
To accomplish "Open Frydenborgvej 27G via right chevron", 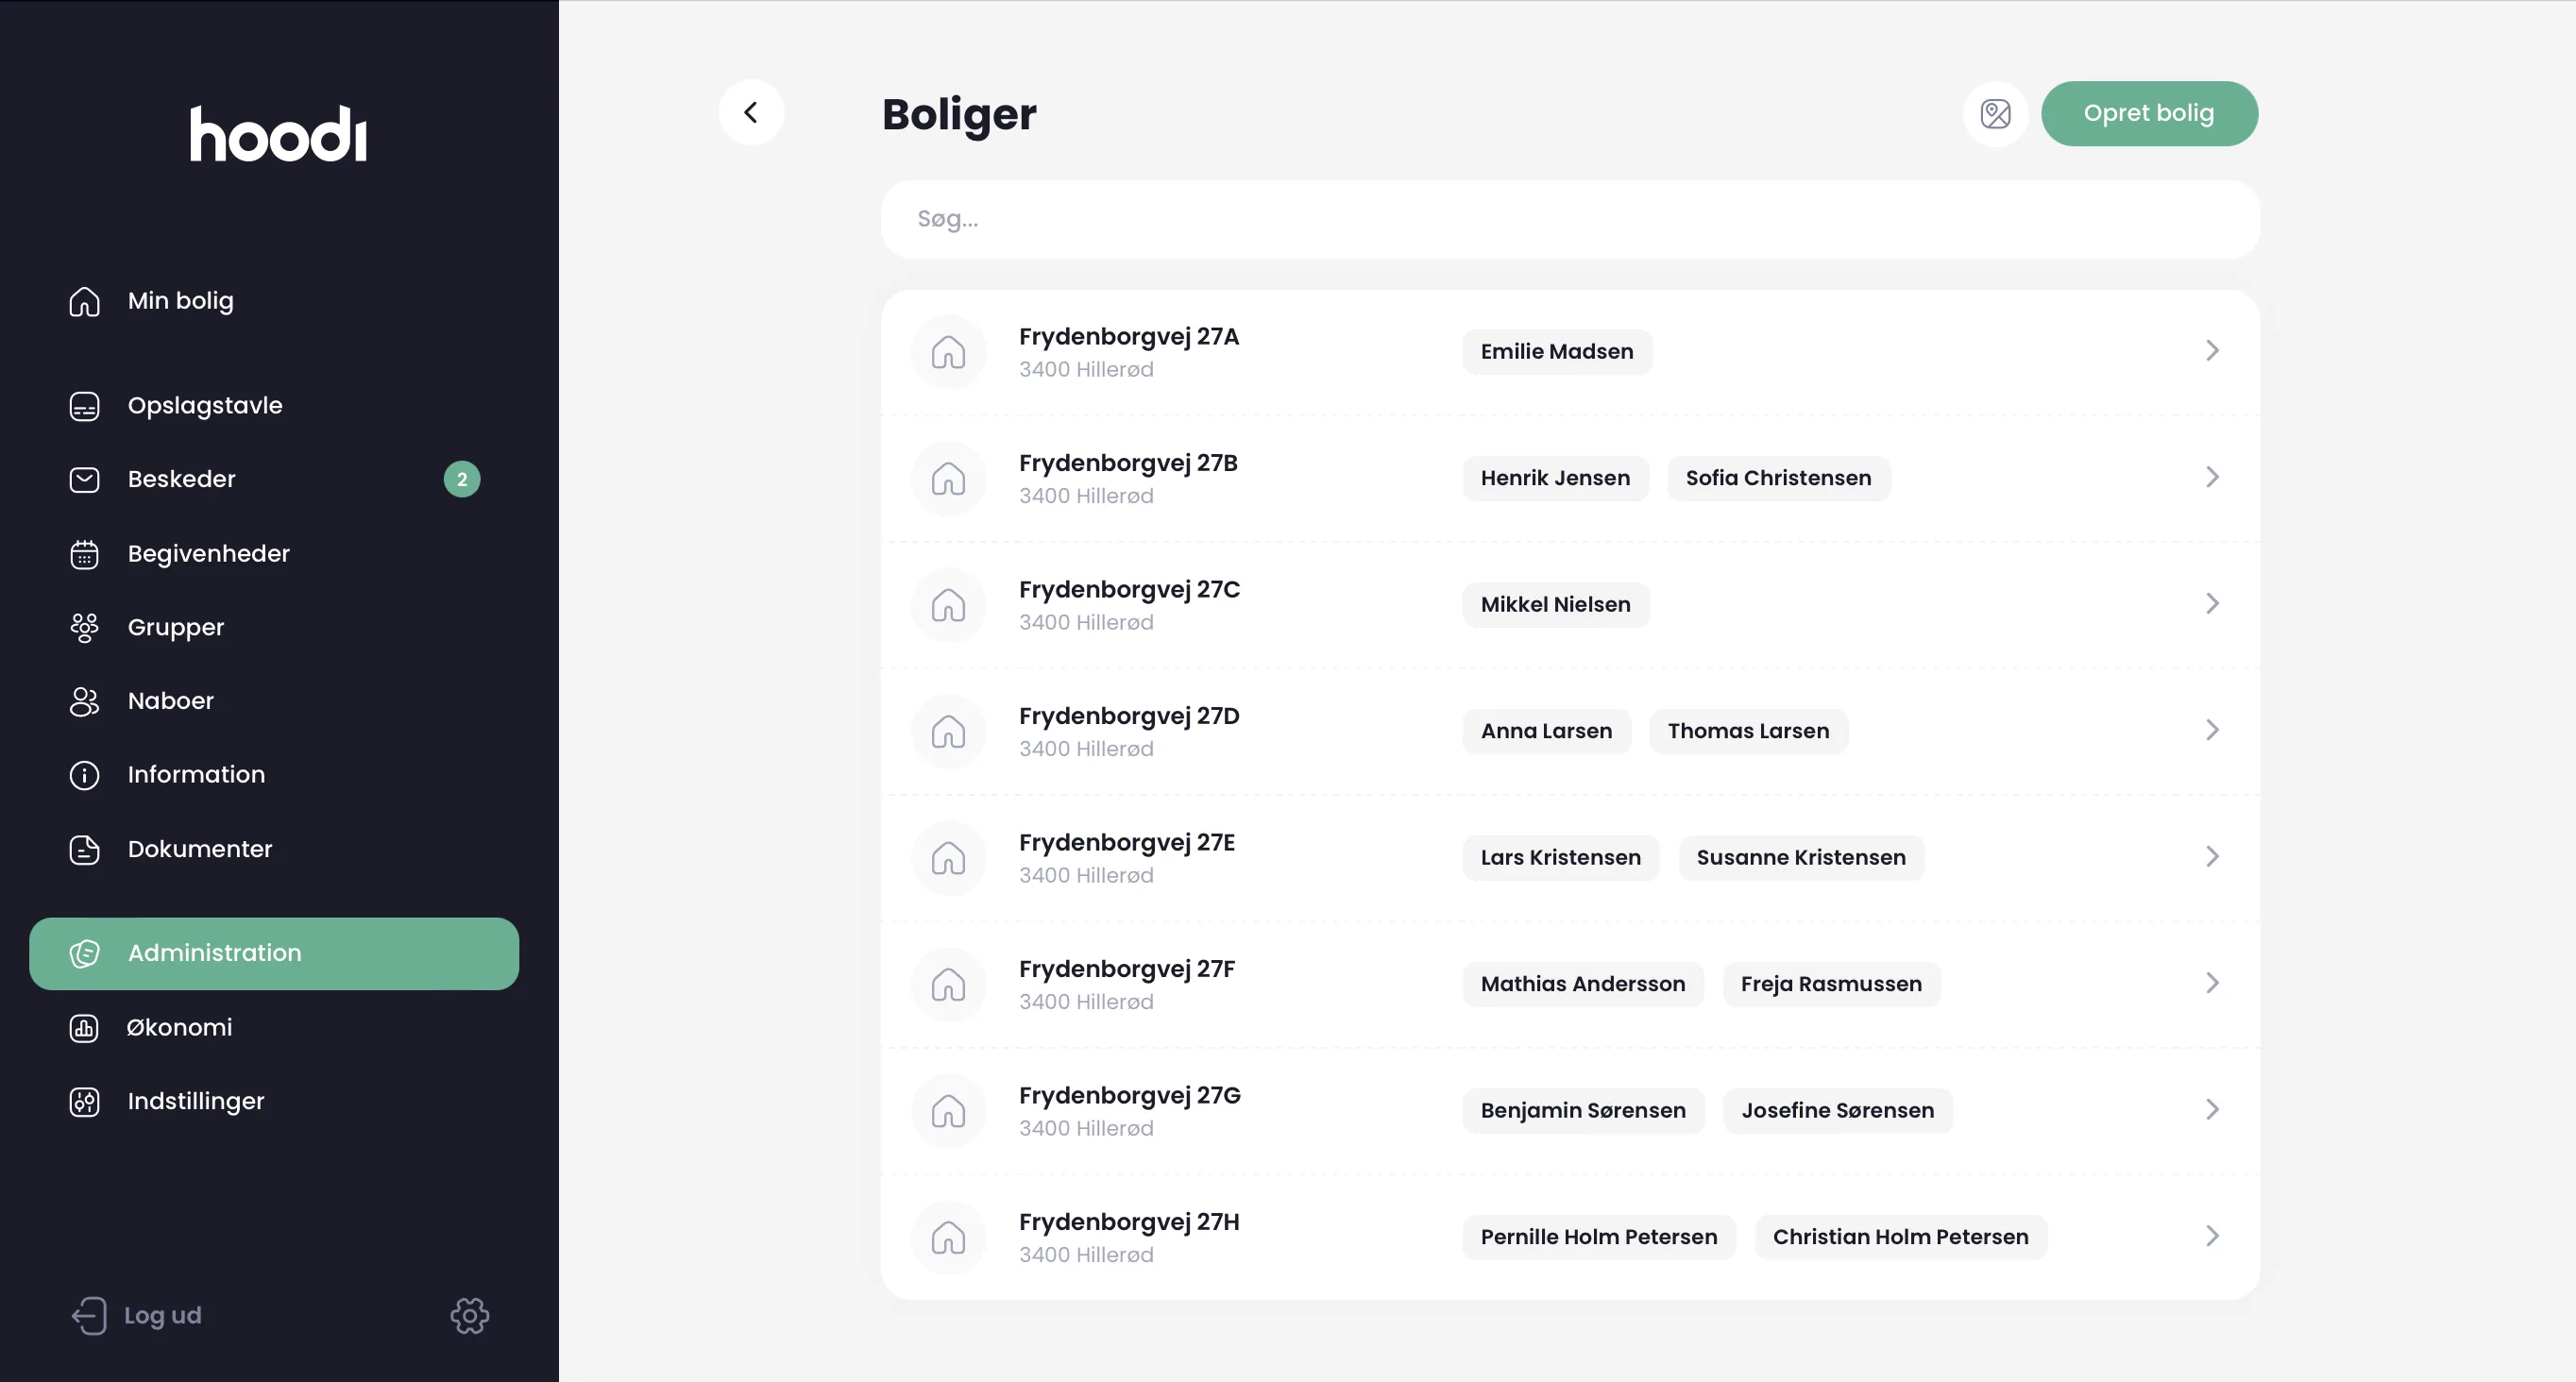I will [2212, 1110].
